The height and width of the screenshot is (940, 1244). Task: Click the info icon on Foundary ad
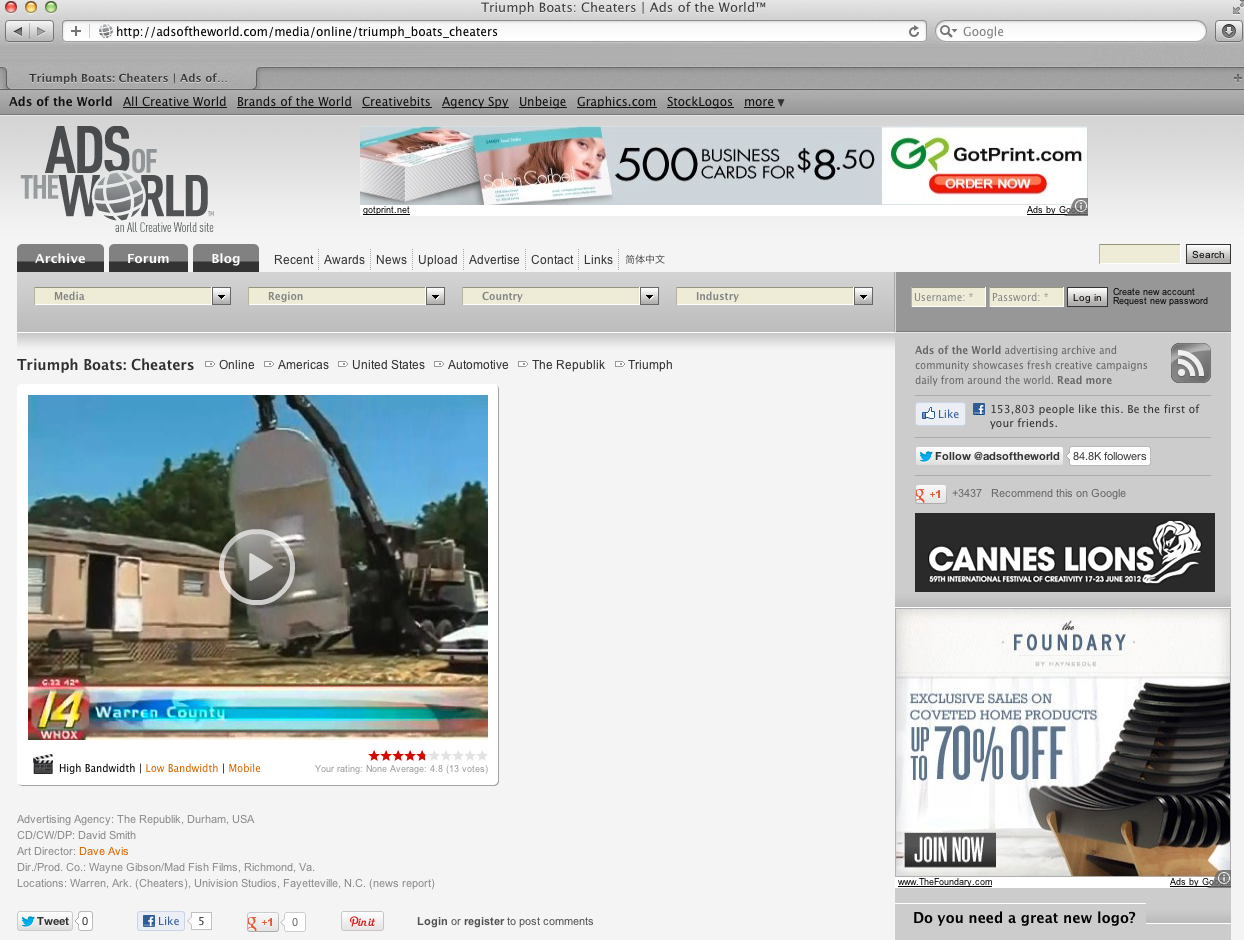1223,879
